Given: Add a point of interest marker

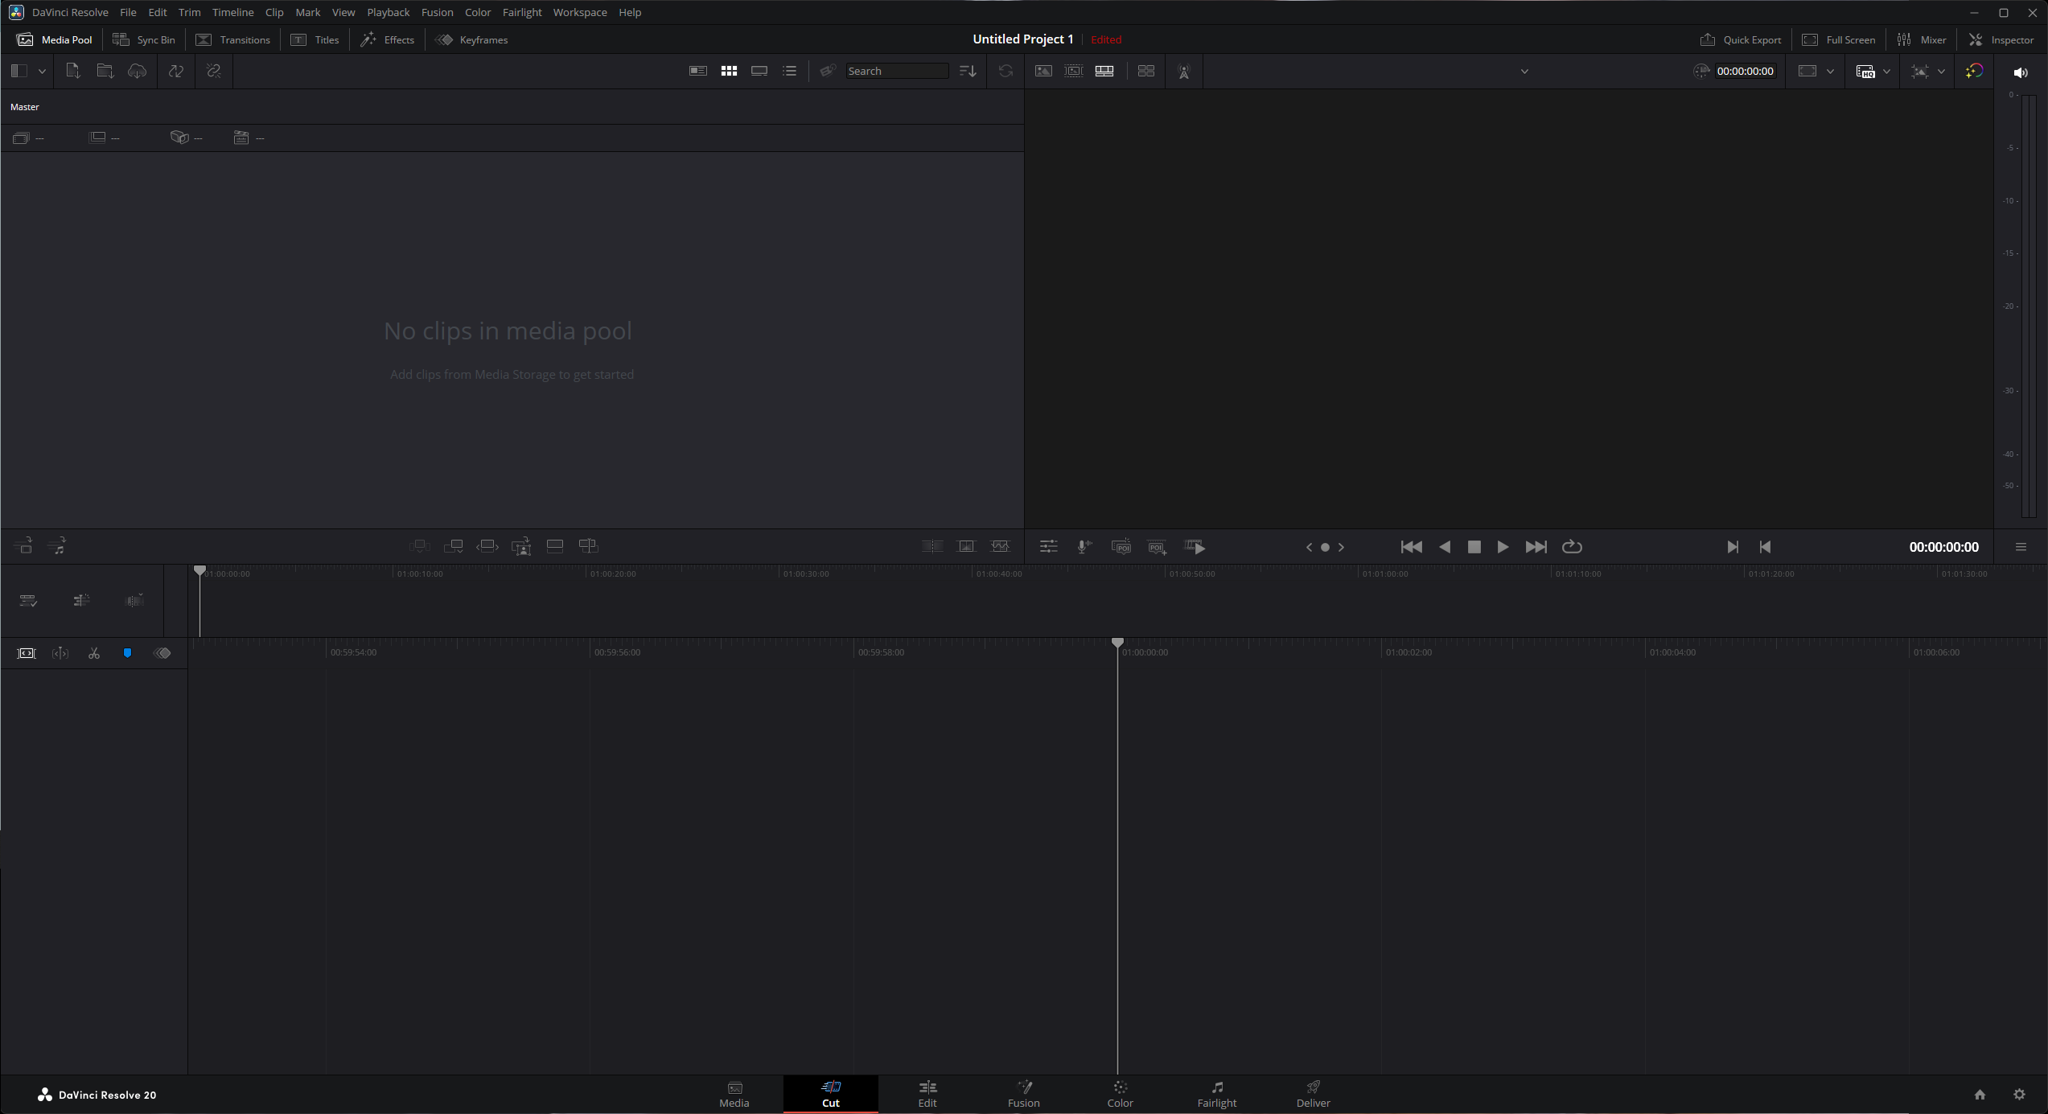Looking at the screenshot, I should tap(1156, 547).
